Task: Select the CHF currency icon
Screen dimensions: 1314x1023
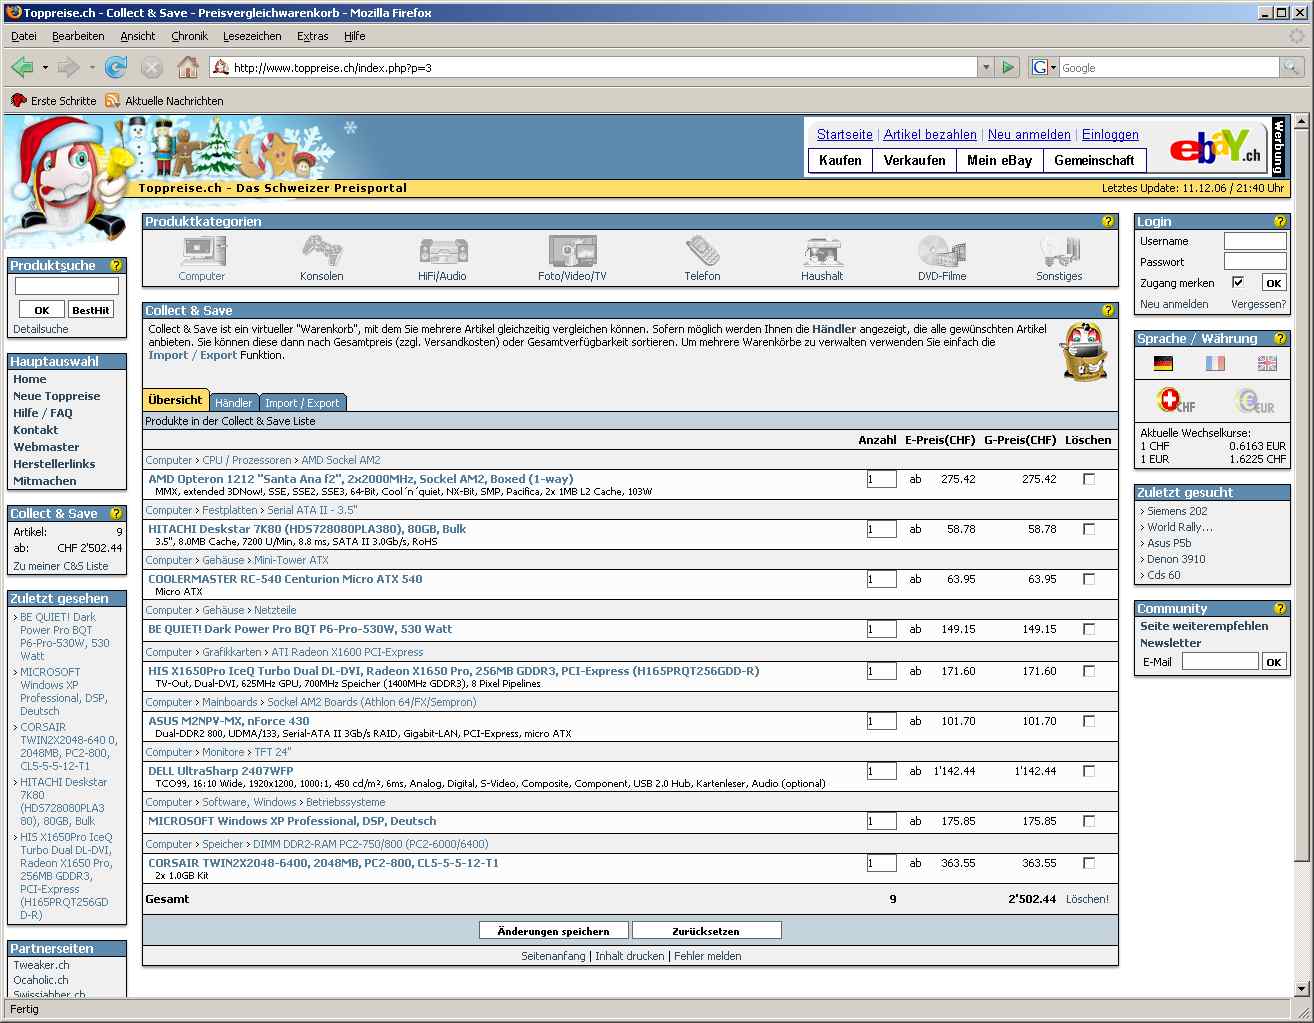Action: (x=1176, y=401)
